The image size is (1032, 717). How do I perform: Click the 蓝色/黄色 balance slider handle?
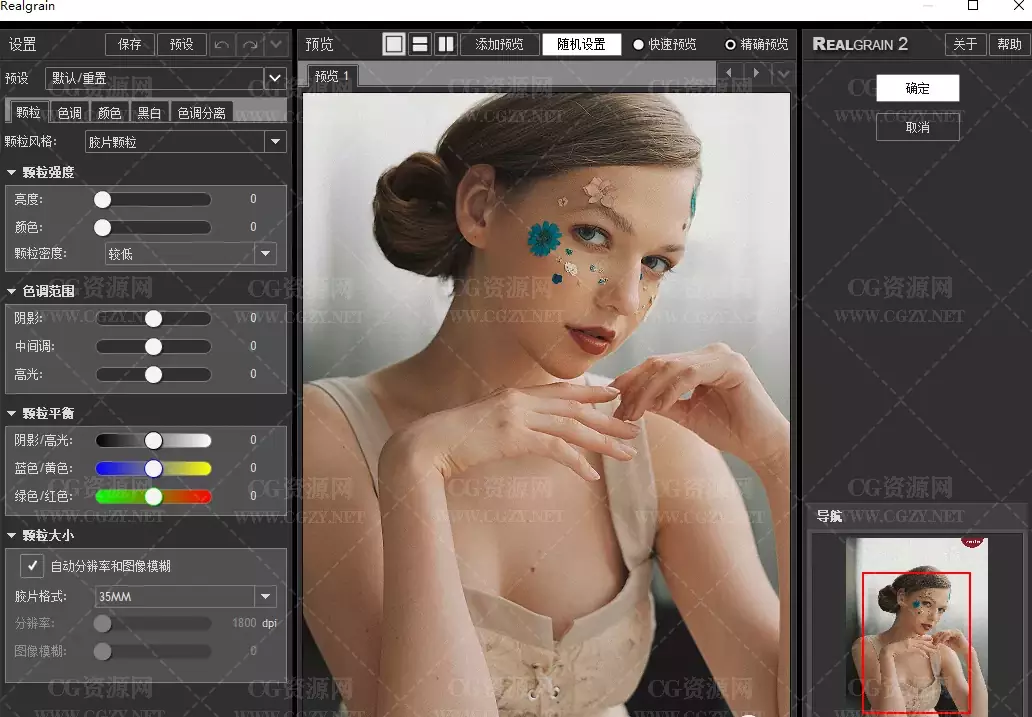[153, 468]
